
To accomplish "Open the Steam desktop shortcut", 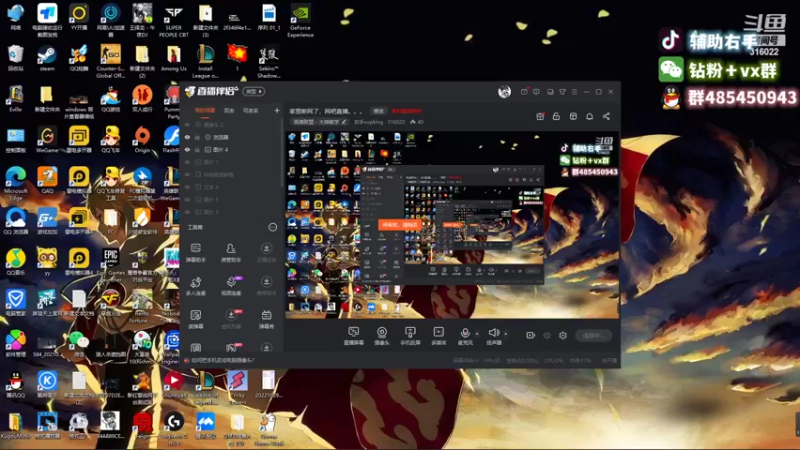I will pos(47,58).
